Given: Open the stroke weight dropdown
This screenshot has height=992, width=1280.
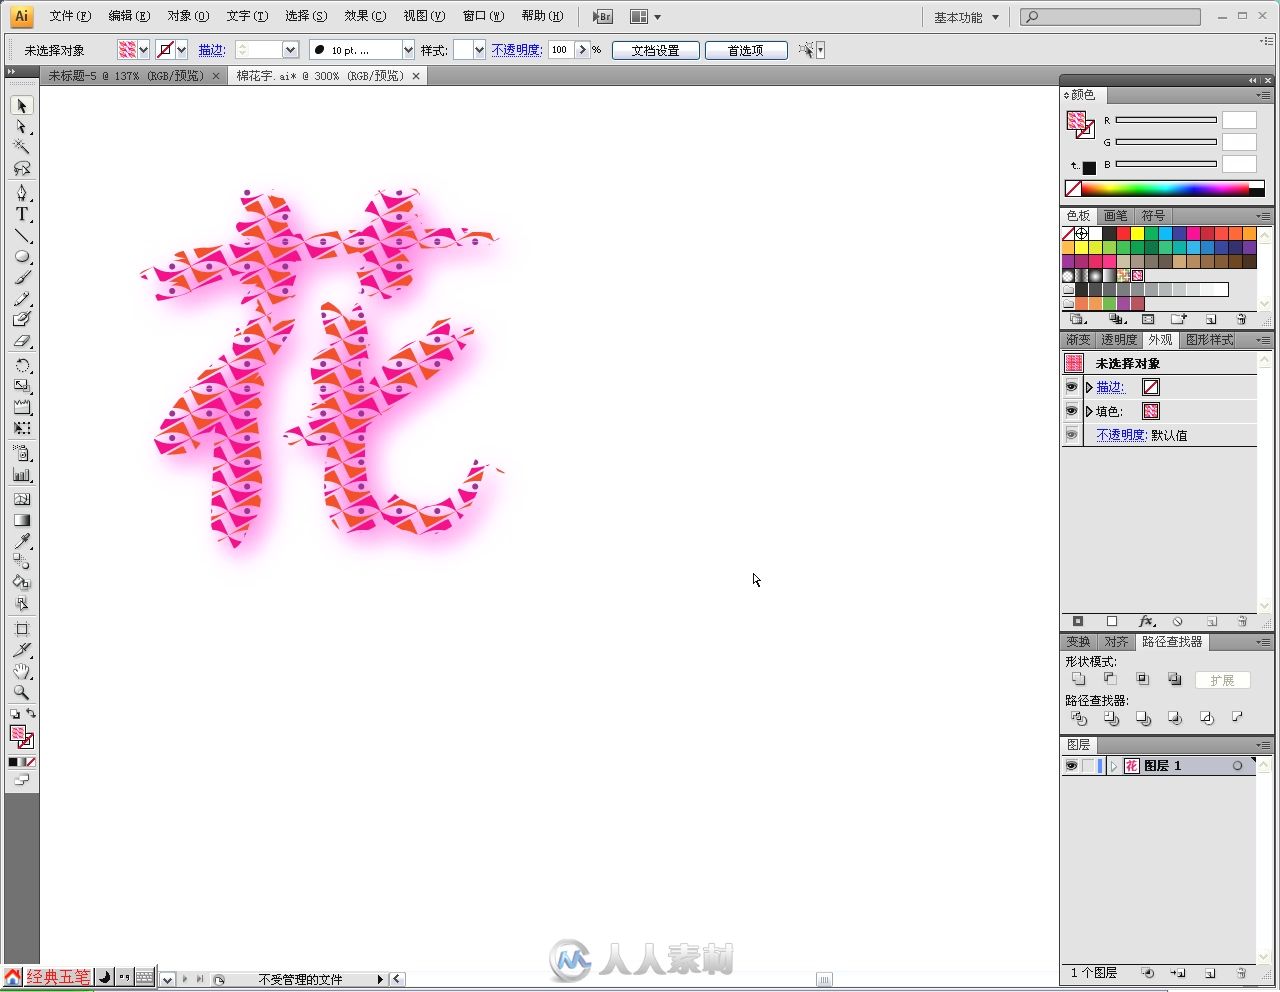Looking at the screenshot, I should [x=290, y=50].
